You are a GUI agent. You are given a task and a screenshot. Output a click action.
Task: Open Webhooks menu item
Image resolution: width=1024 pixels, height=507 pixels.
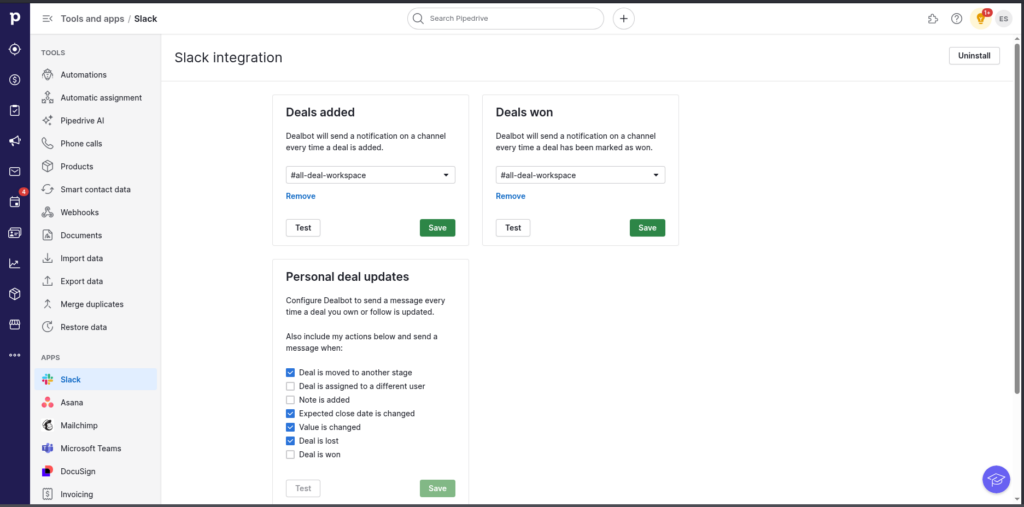point(95,212)
